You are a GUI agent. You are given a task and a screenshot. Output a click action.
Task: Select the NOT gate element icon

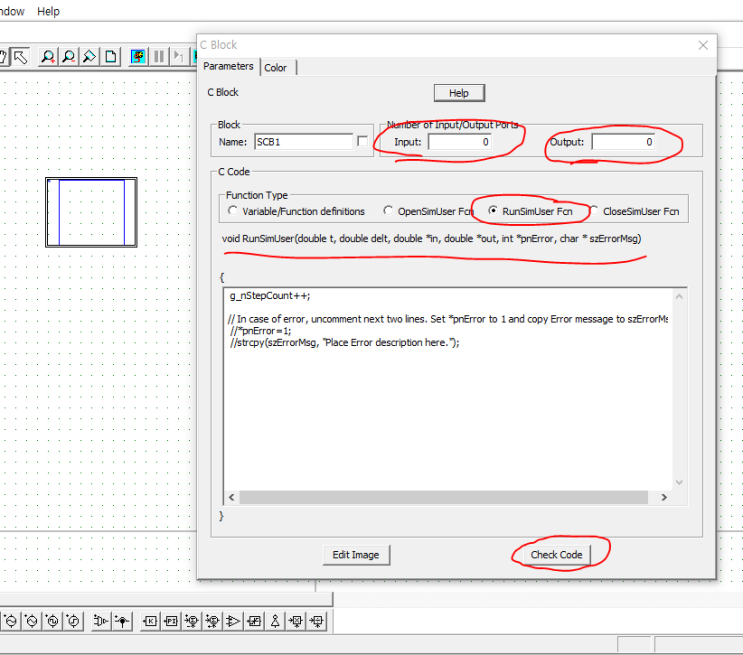tap(275, 621)
